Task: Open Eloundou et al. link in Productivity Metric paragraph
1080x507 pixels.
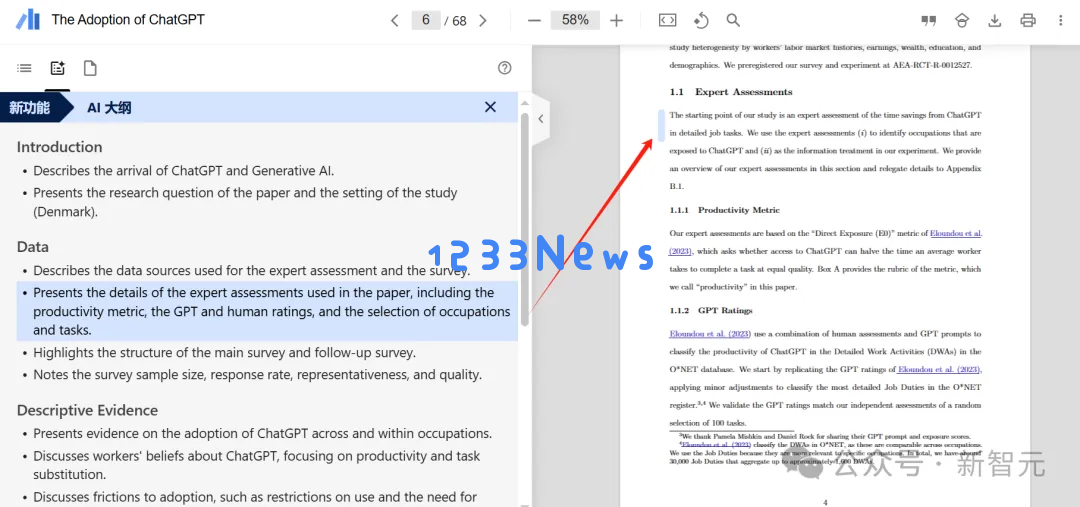Action: (x=956, y=233)
